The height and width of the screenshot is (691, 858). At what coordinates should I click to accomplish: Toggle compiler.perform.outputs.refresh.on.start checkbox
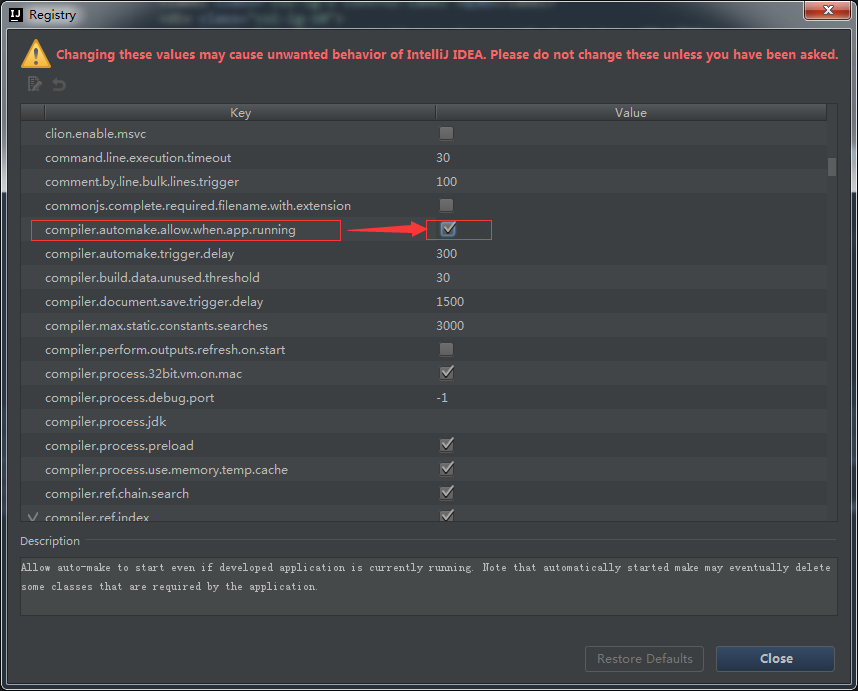click(447, 349)
